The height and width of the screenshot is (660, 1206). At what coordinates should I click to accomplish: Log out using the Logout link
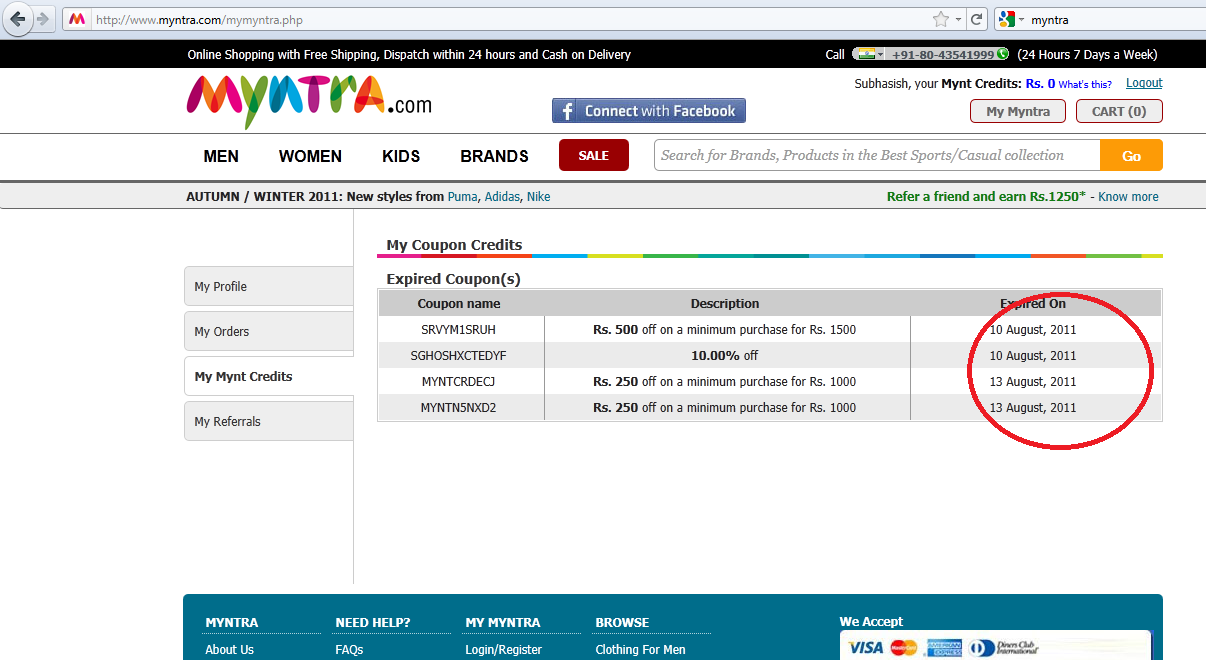click(1144, 83)
